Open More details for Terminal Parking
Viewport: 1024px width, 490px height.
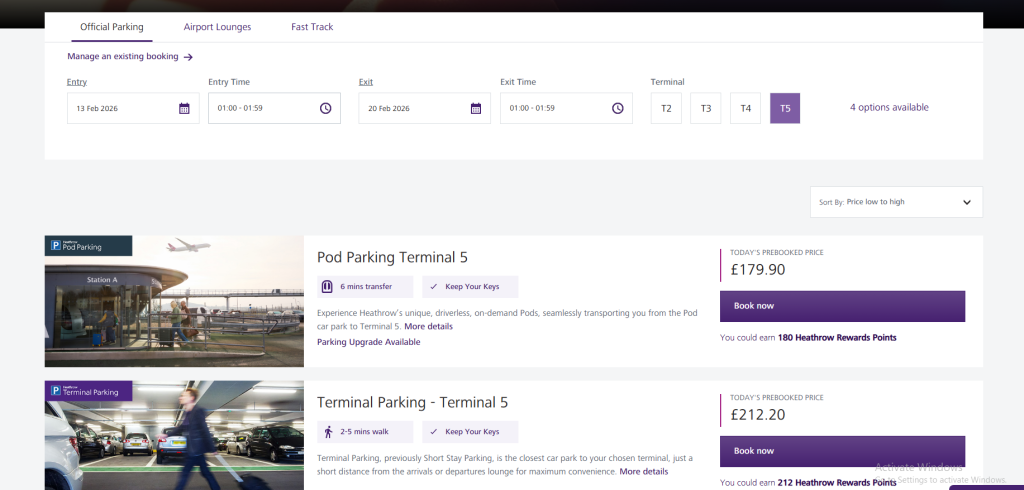pyautogui.click(x=644, y=471)
